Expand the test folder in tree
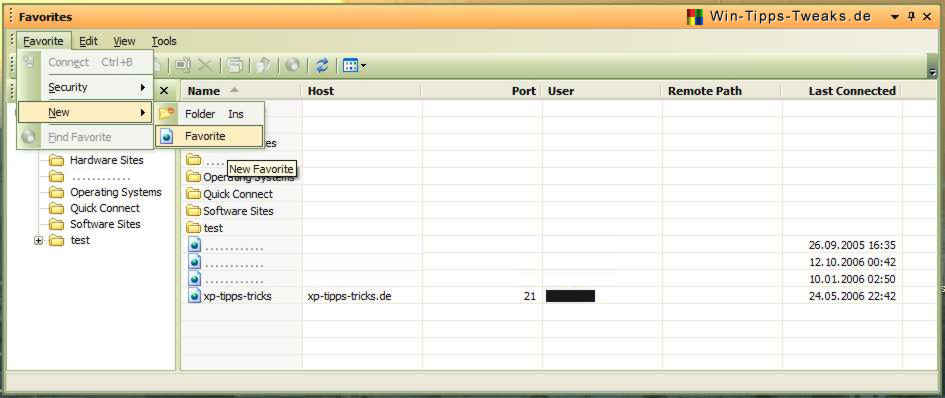Image resolution: width=945 pixels, height=398 pixels. pyautogui.click(x=40, y=240)
